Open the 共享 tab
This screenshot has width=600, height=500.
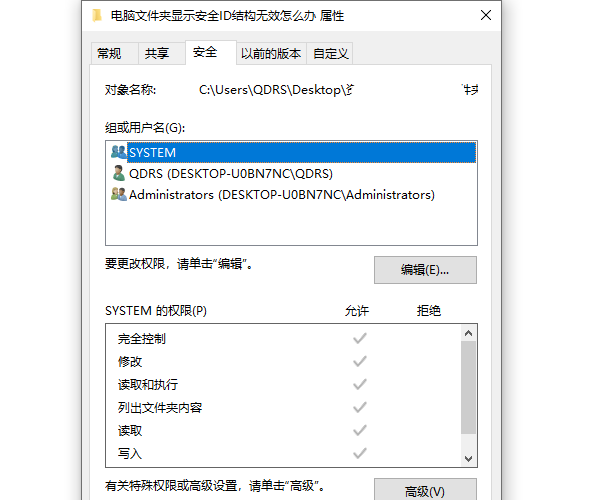(x=157, y=54)
